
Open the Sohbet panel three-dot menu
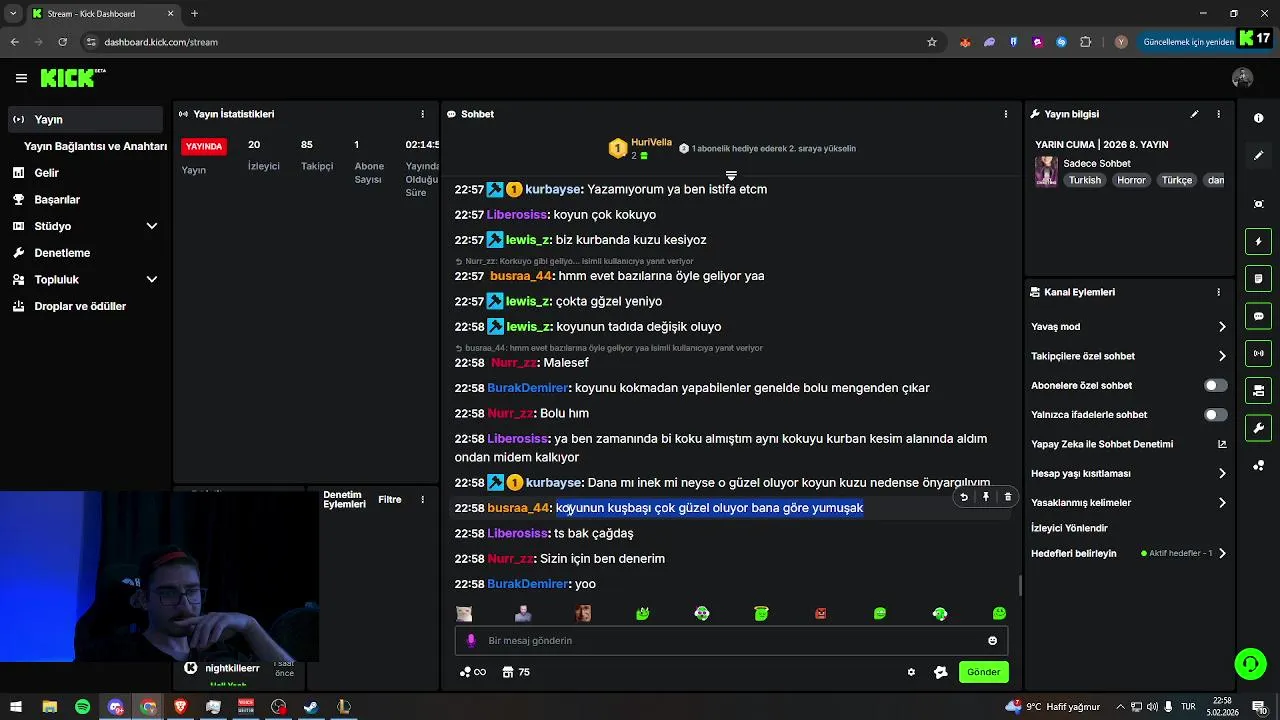pyautogui.click(x=1005, y=114)
